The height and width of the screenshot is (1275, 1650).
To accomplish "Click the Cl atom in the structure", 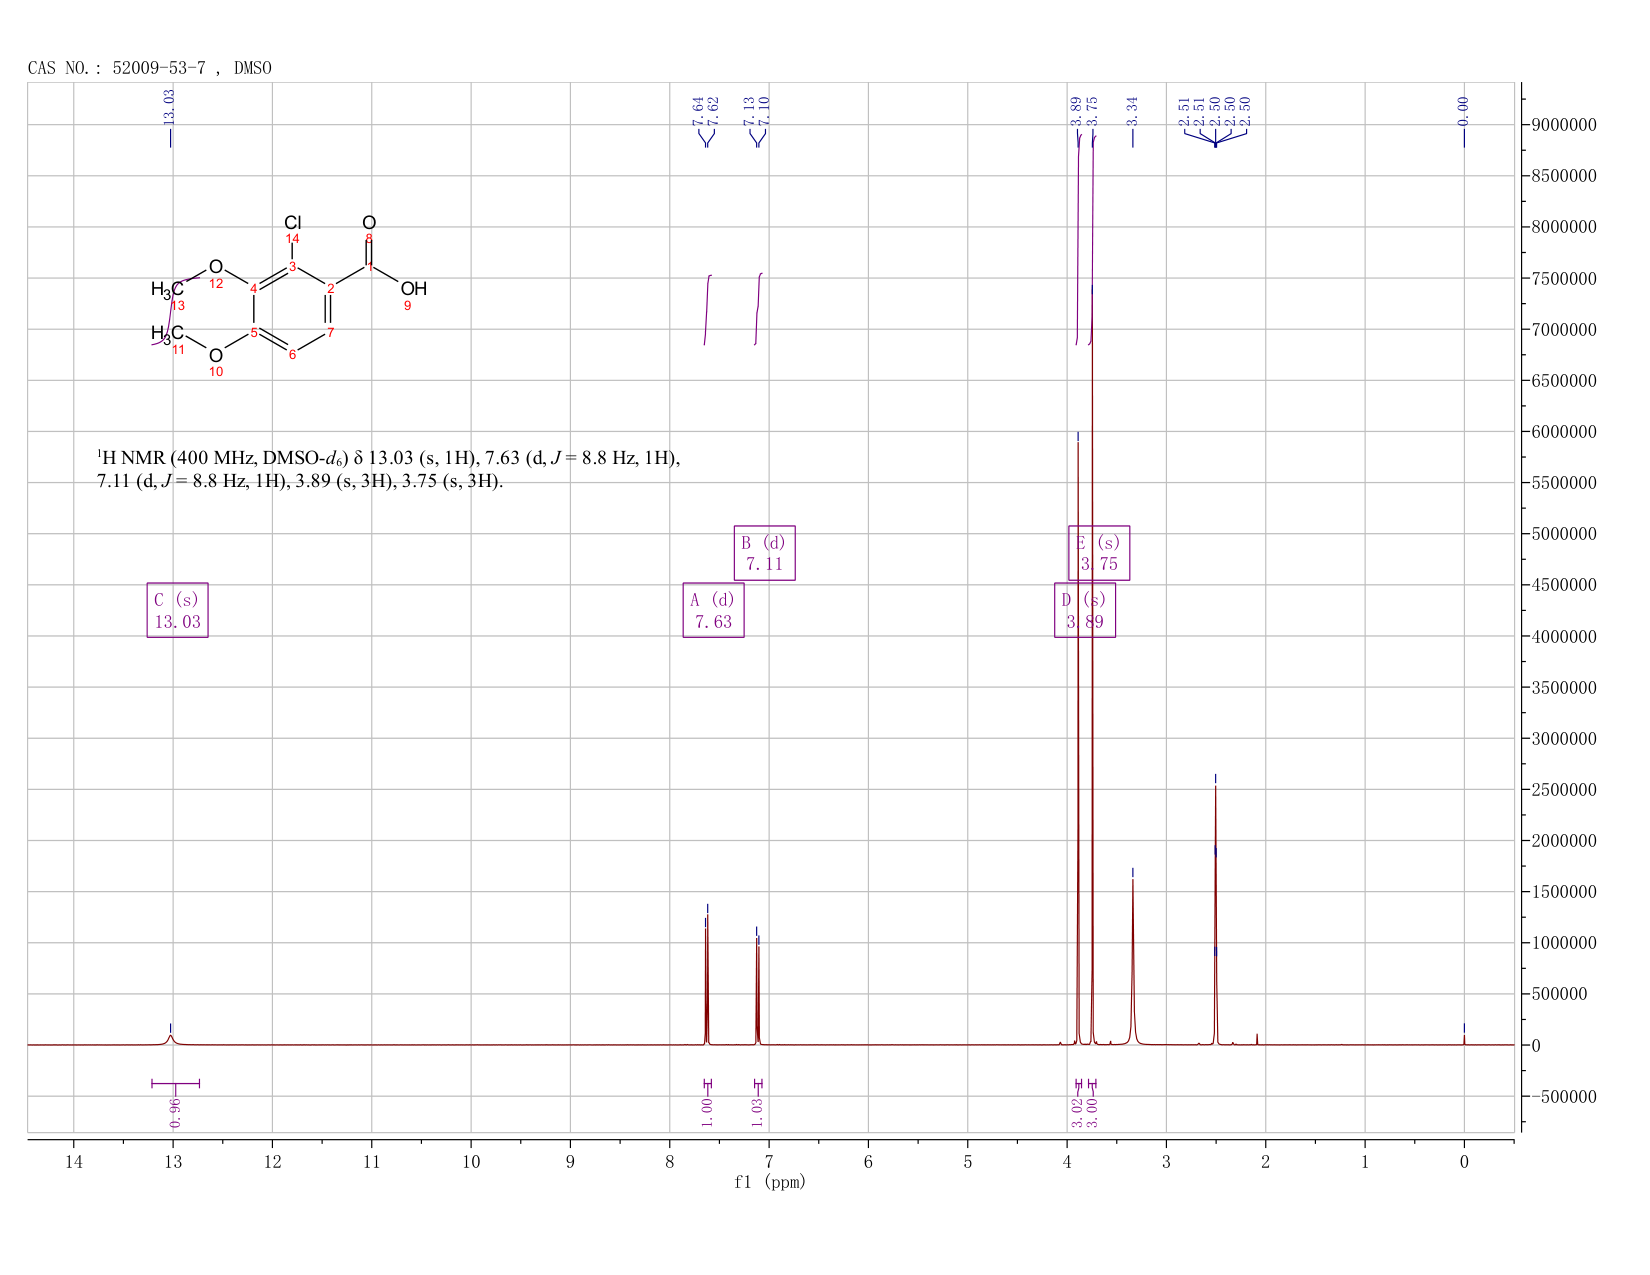I will tap(293, 223).
